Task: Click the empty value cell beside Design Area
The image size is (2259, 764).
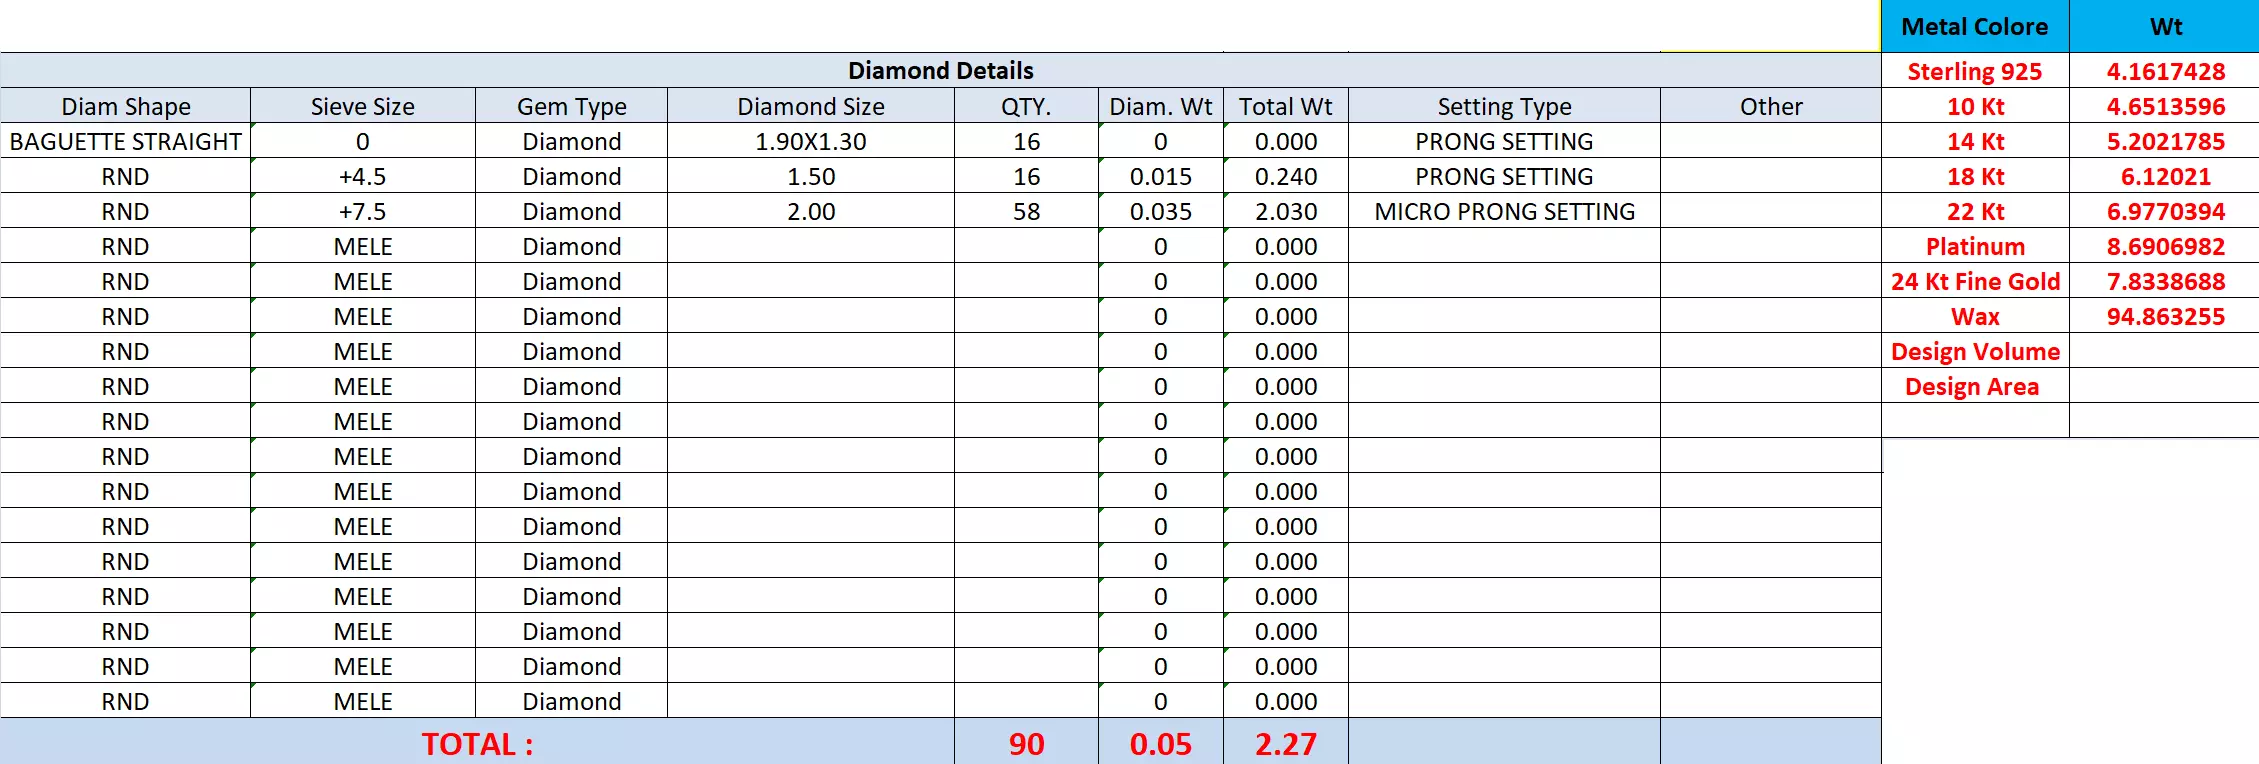Action: 2165,386
